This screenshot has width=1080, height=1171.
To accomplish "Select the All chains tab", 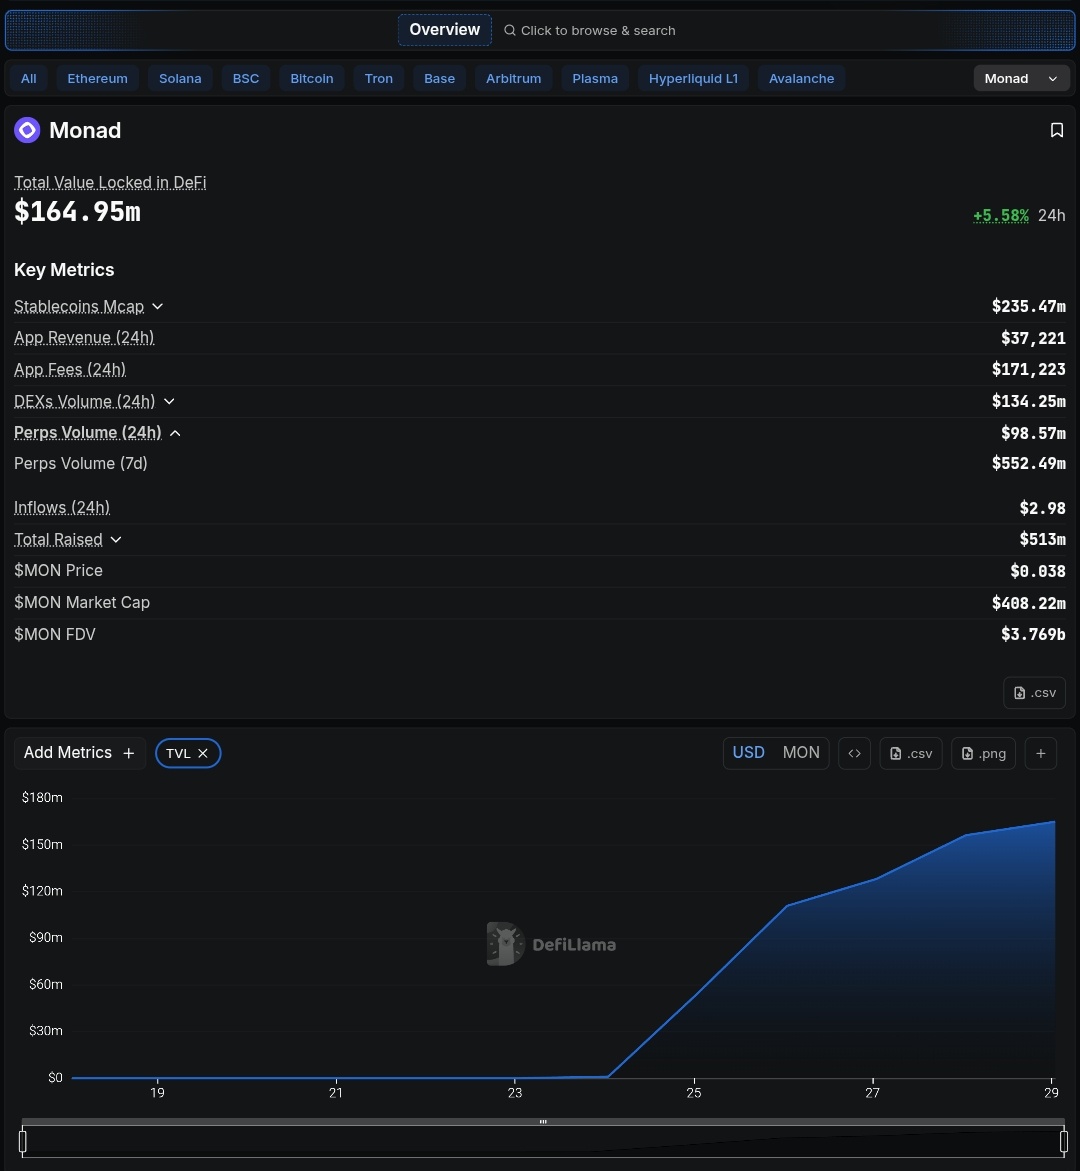I will click(x=28, y=78).
